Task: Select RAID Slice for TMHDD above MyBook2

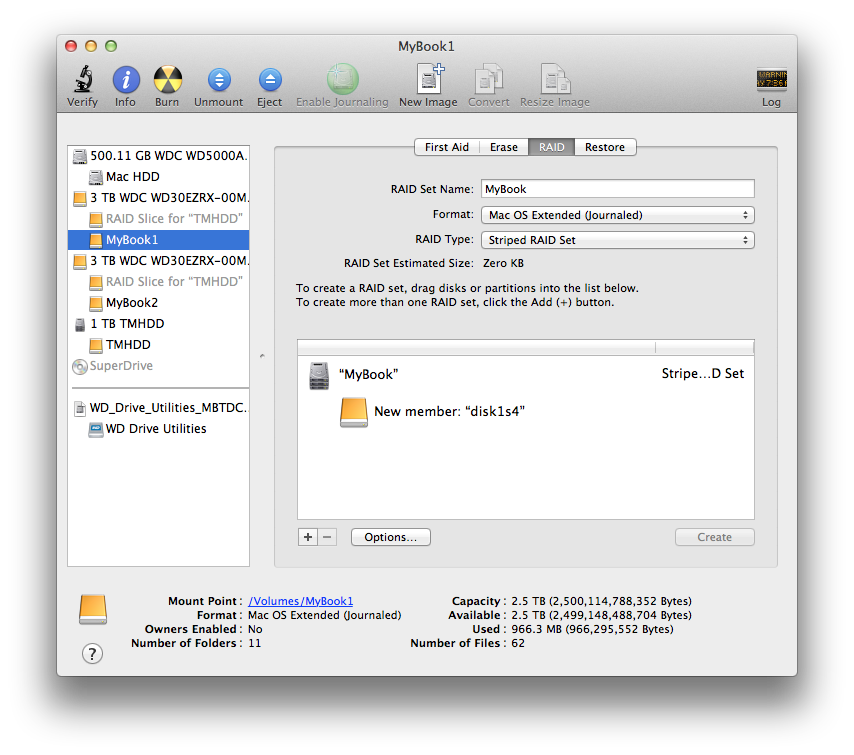Action: [x=158, y=282]
